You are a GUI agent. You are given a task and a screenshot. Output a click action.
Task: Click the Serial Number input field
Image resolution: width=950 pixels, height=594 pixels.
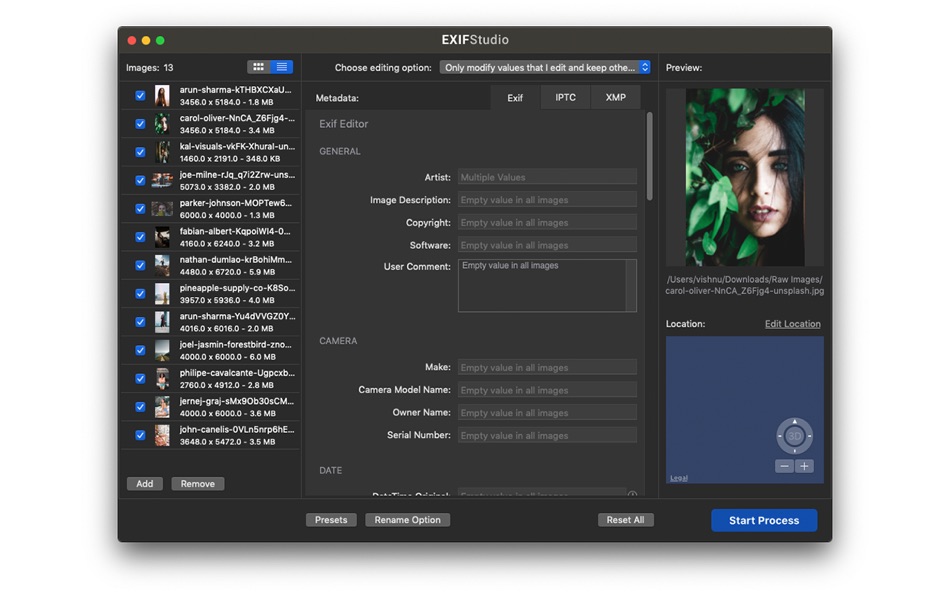tap(547, 435)
